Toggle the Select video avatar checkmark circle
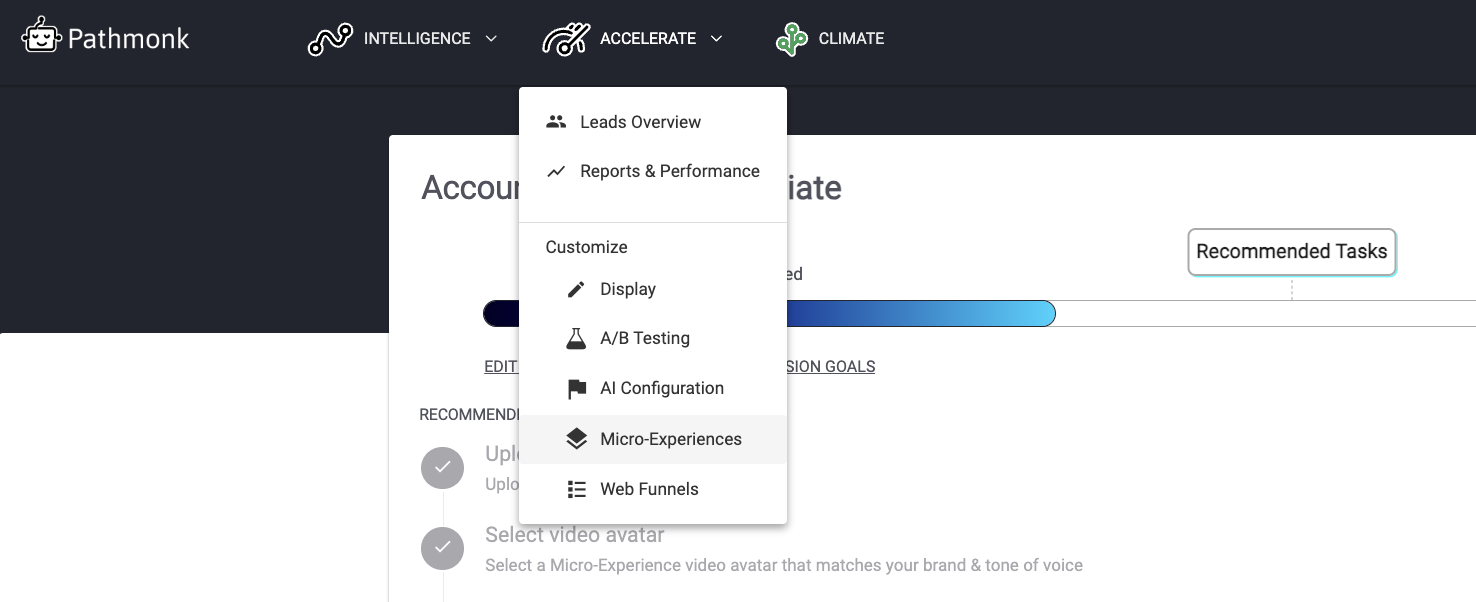The width and height of the screenshot is (1476, 602). coord(442,547)
